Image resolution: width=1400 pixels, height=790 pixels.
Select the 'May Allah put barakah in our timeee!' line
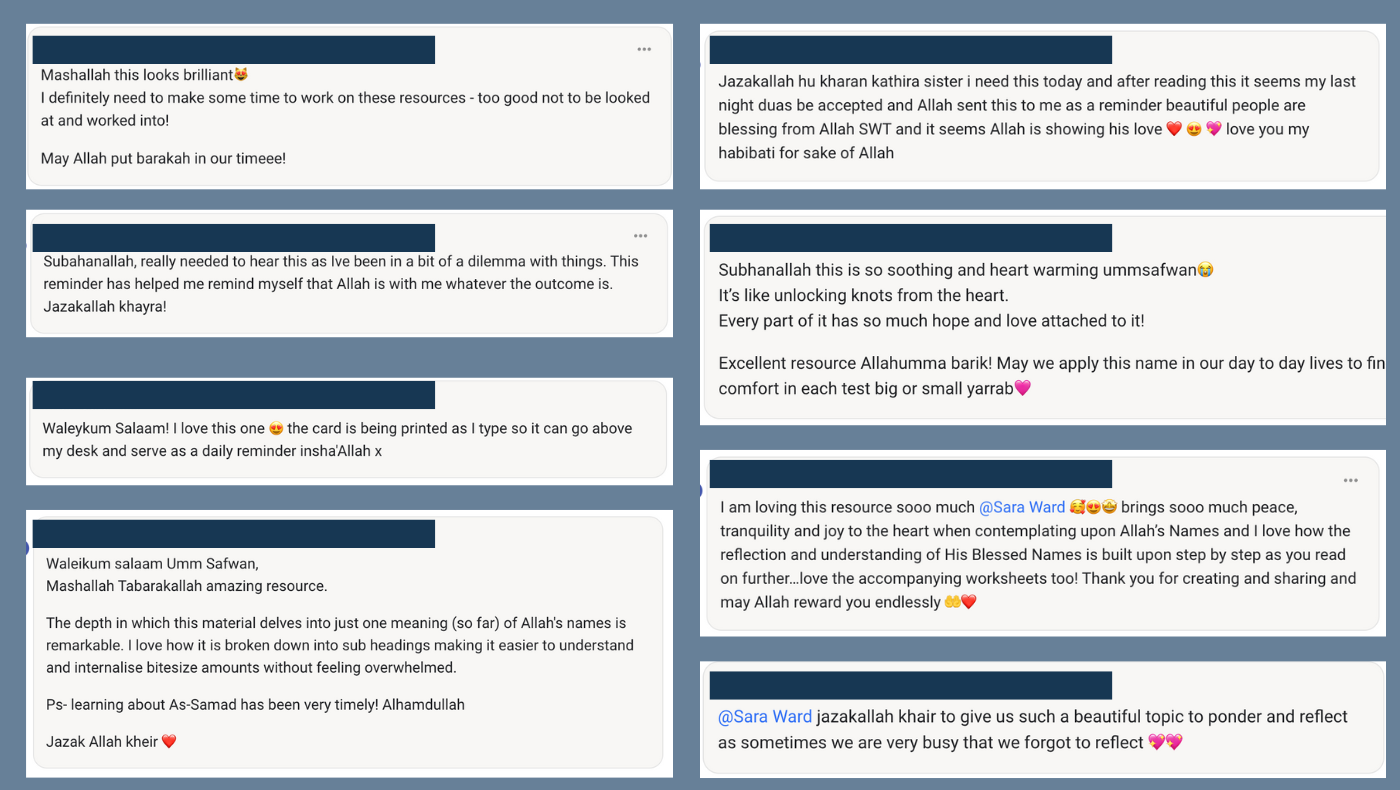click(x=164, y=159)
